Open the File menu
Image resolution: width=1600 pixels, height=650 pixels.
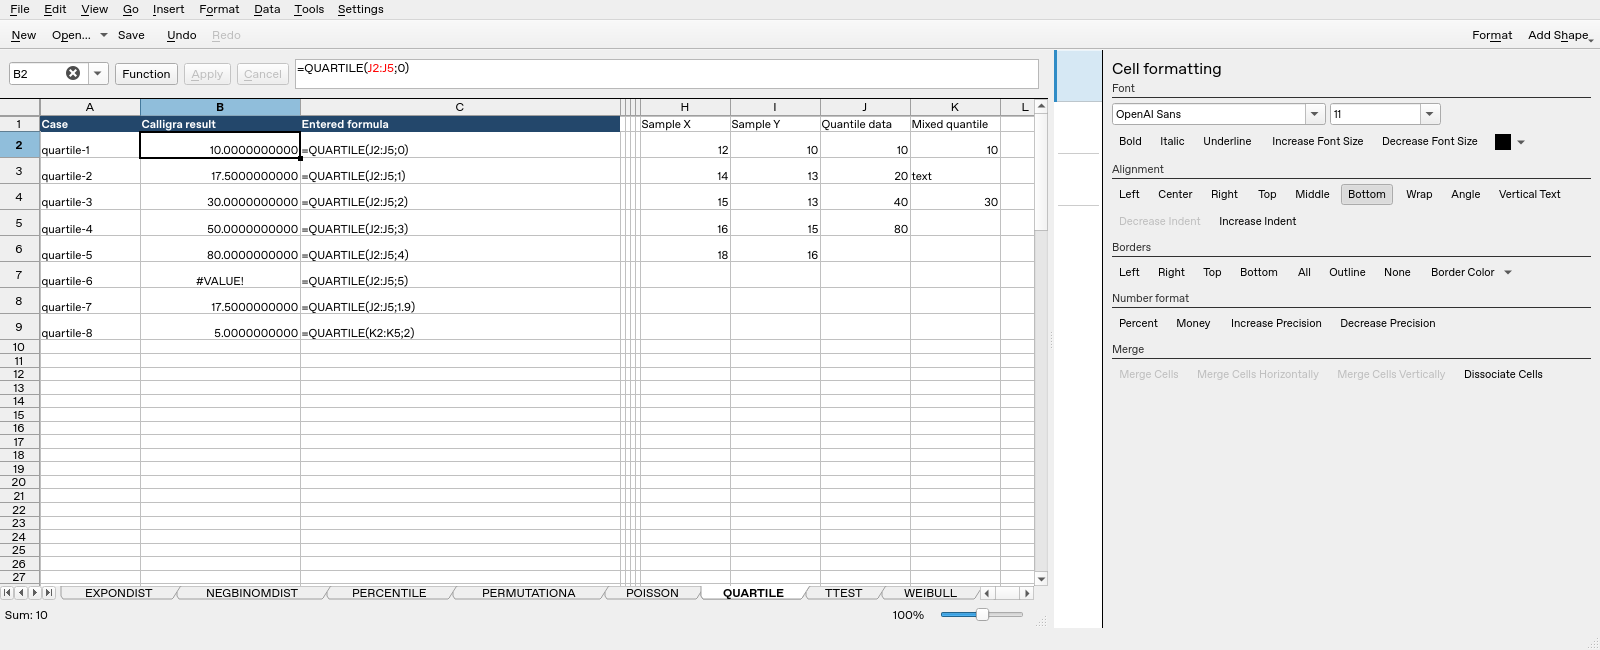(19, 9)
